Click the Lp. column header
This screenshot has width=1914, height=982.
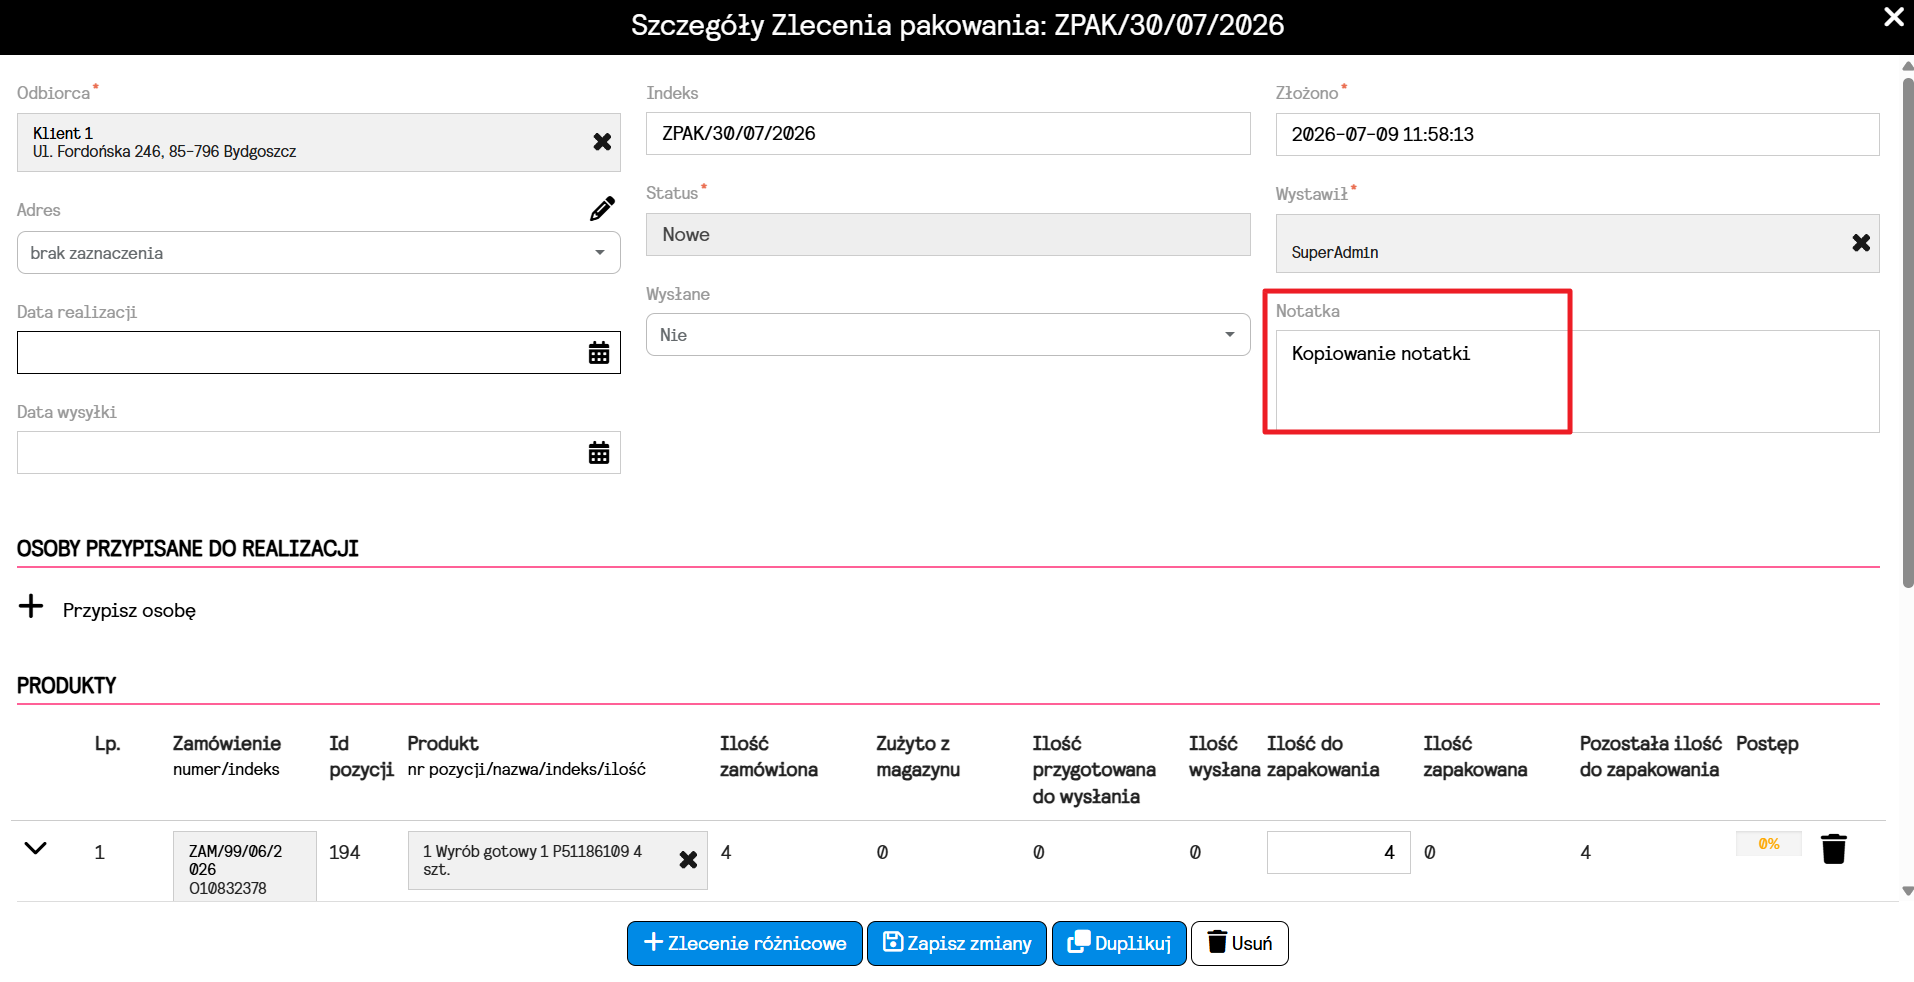point(107,744)
